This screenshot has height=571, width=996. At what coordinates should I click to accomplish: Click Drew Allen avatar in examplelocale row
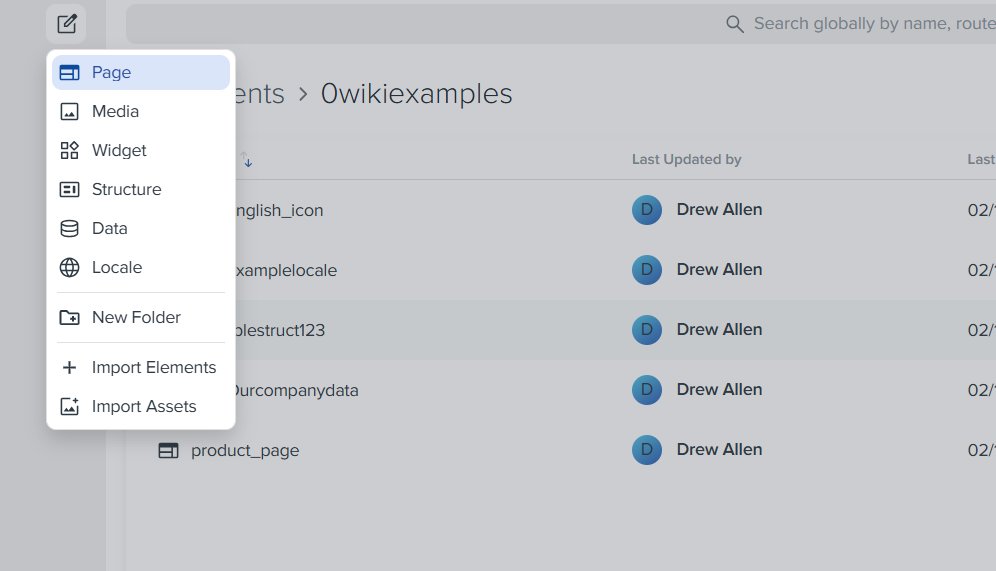(x=647, y=270)
